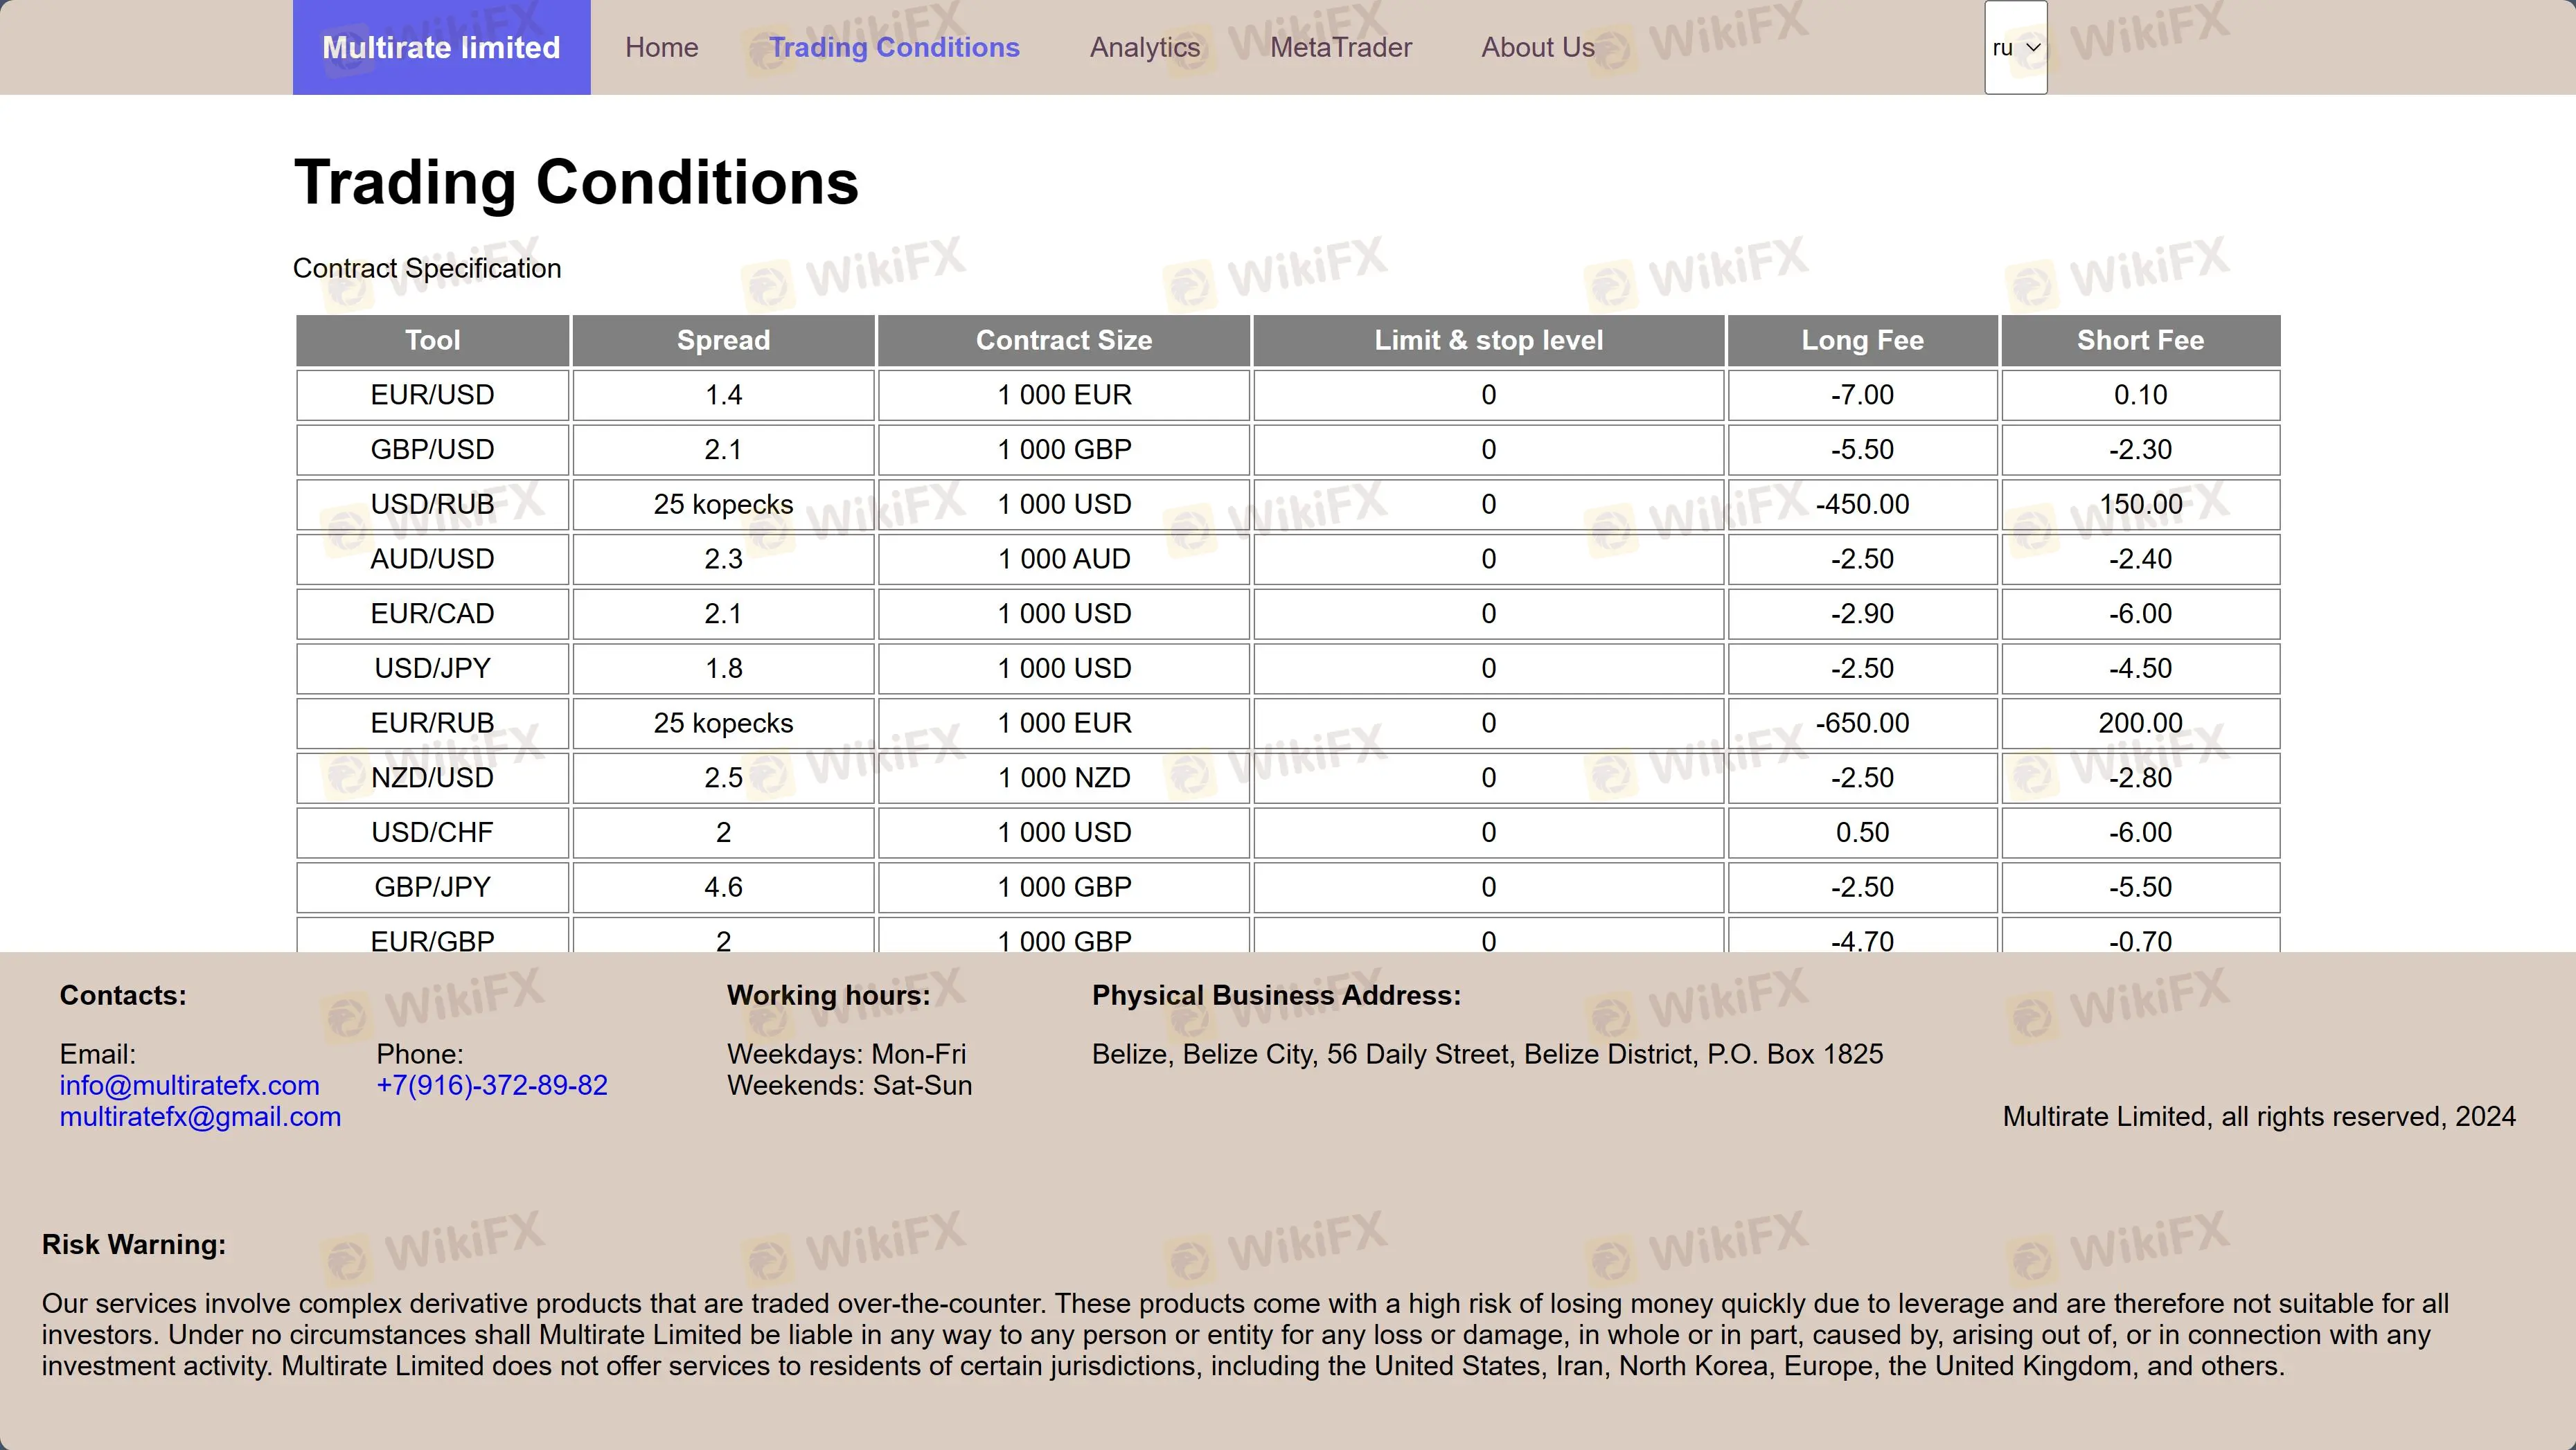Screen dimensions: 2576x1450
Task: Click the GBP/JPY tool cell
Action: [432, 887]
